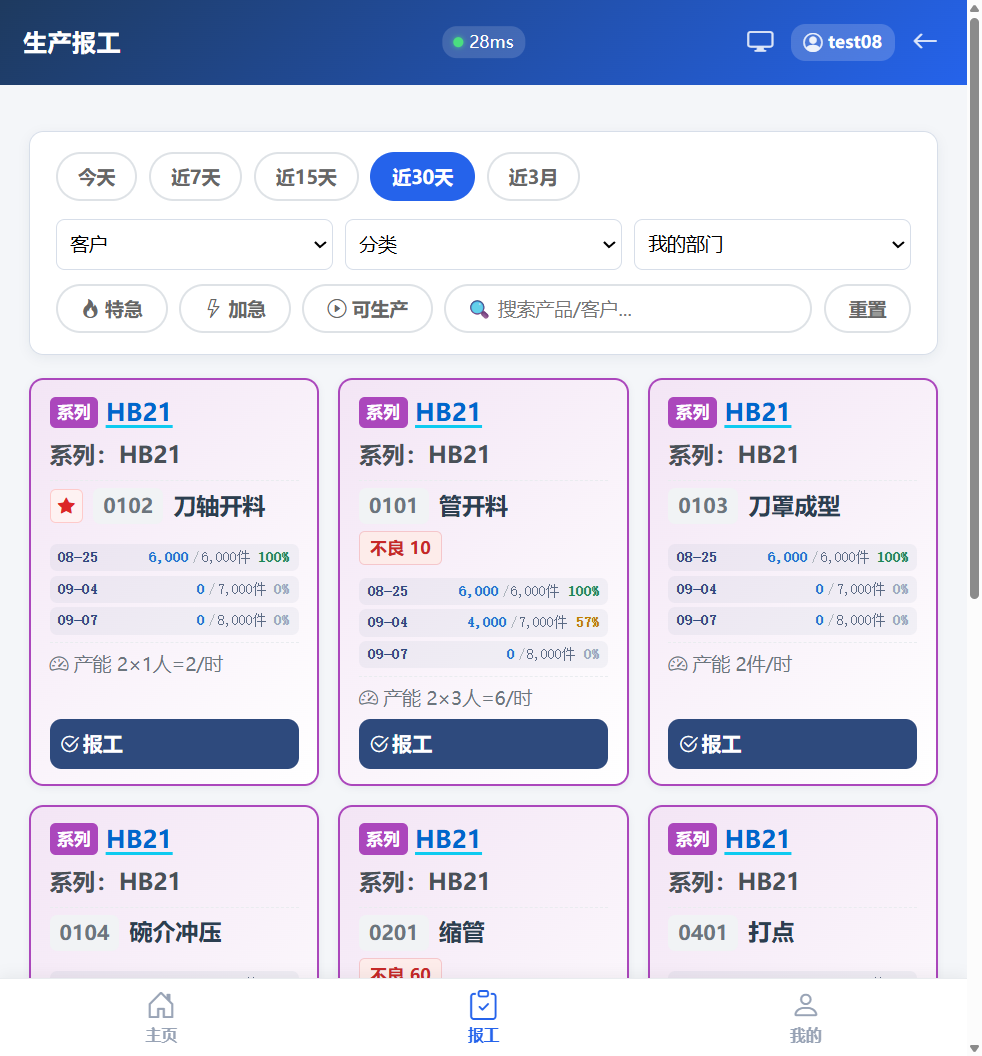Click the page vertical scrollbar thumb

coord(975,308)
